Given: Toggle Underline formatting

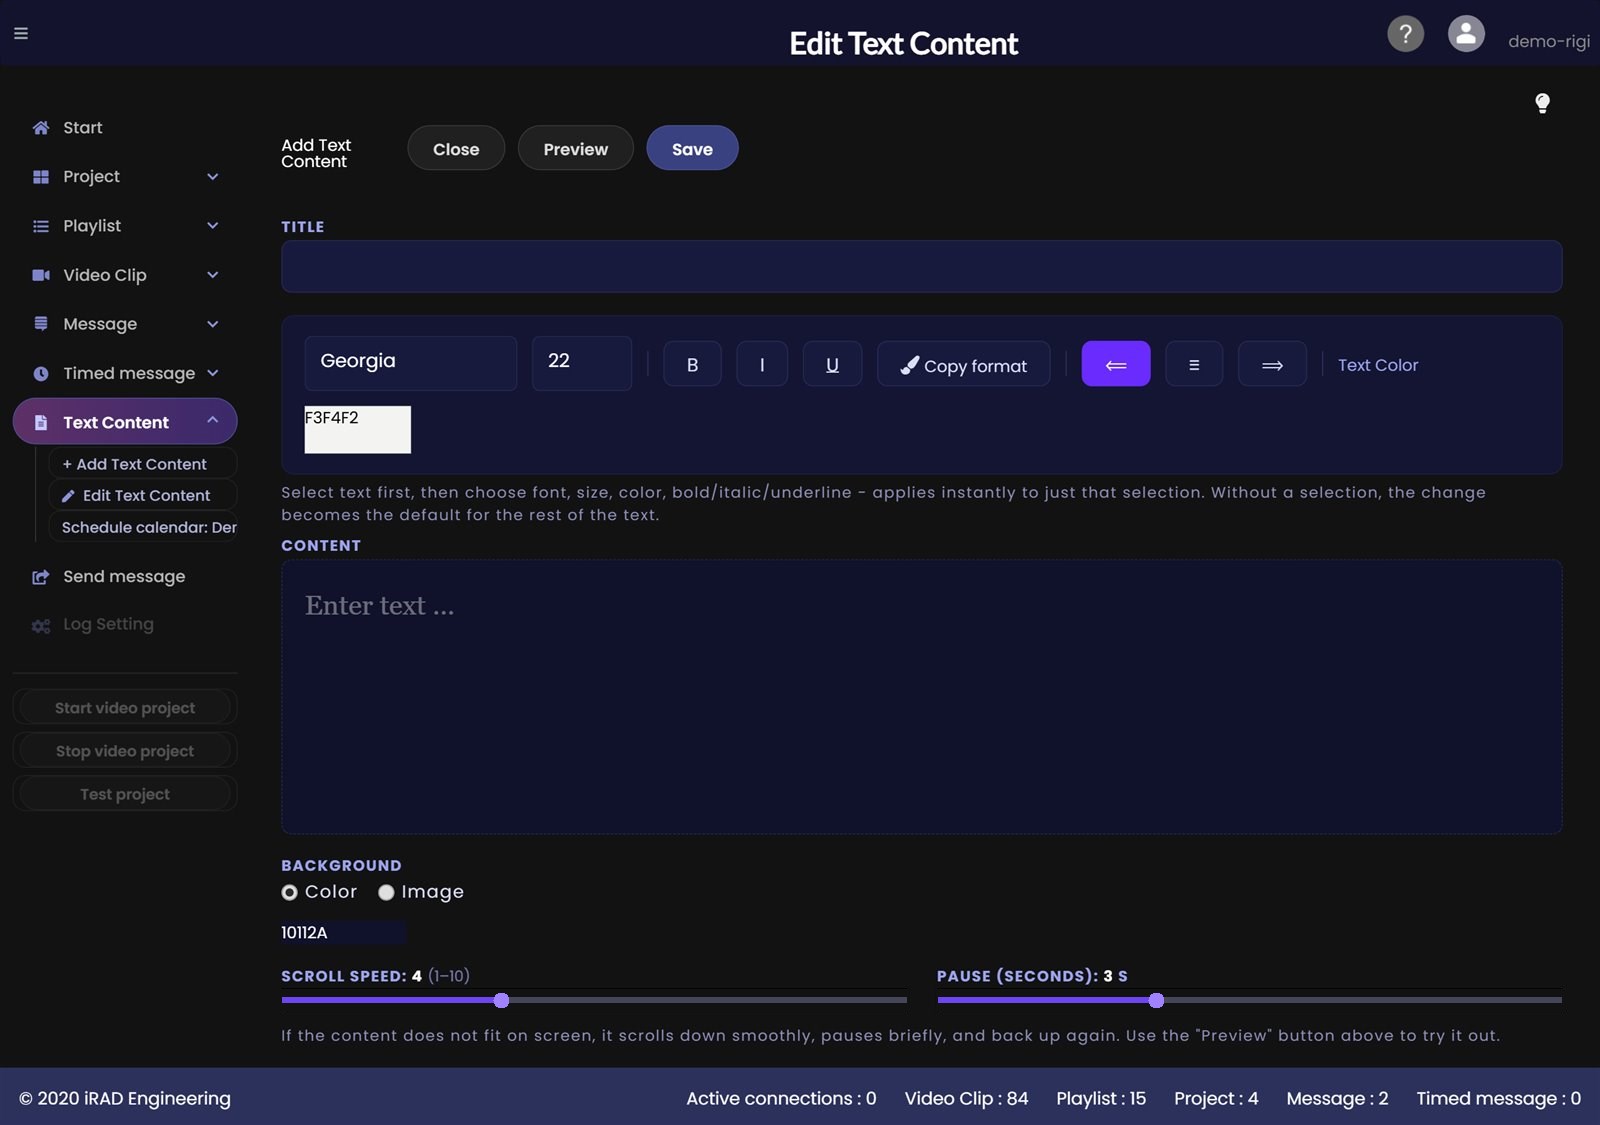Looking at the screenshot, I should [x=832, y=365].
